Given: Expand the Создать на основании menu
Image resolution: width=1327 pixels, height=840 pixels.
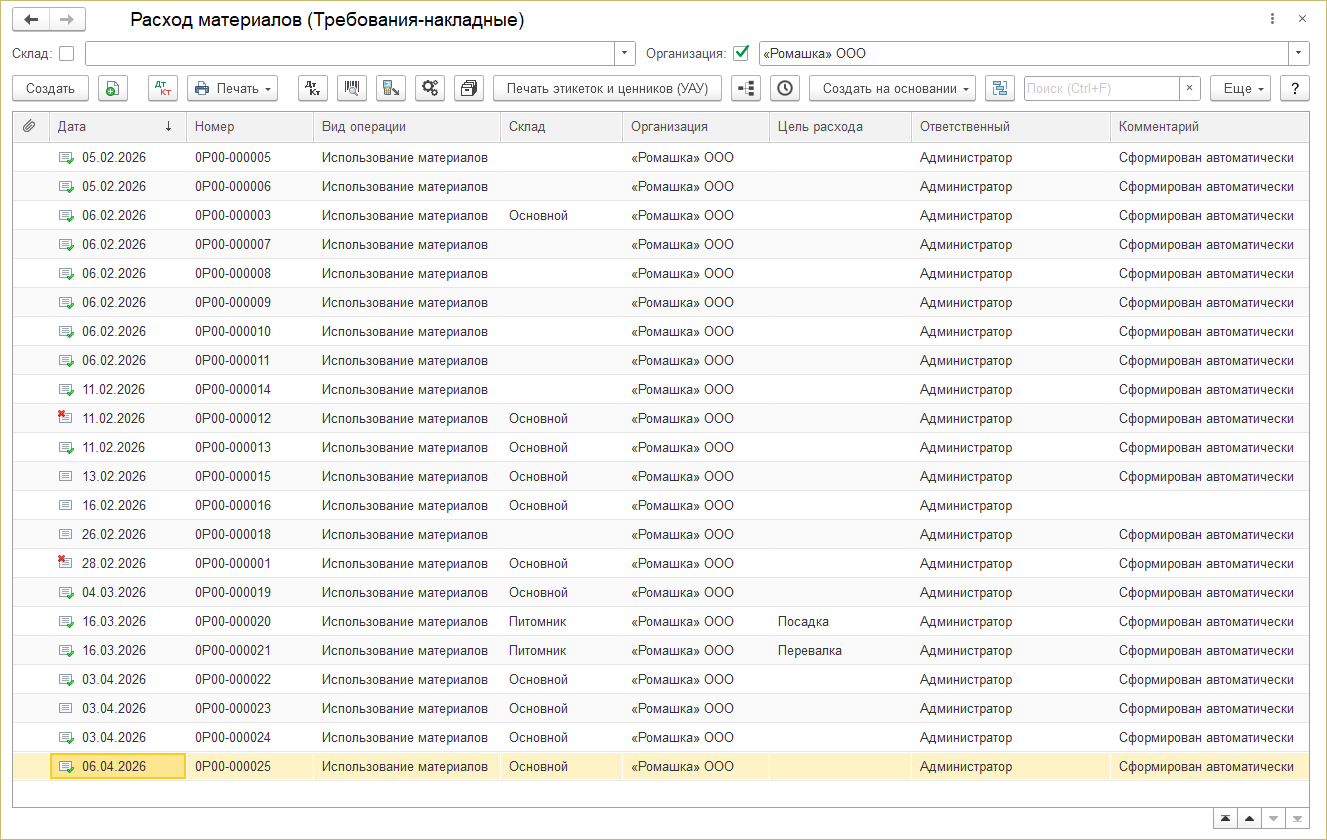Looking at the screenshot, I should [892, 88].
